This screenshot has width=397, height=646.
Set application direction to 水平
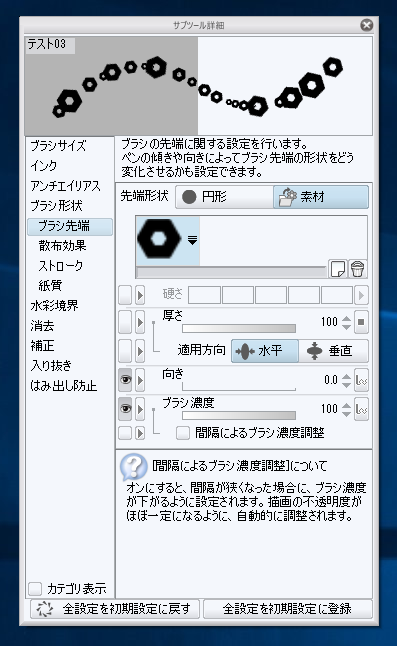pyautogui.click(x=265, y=351)
